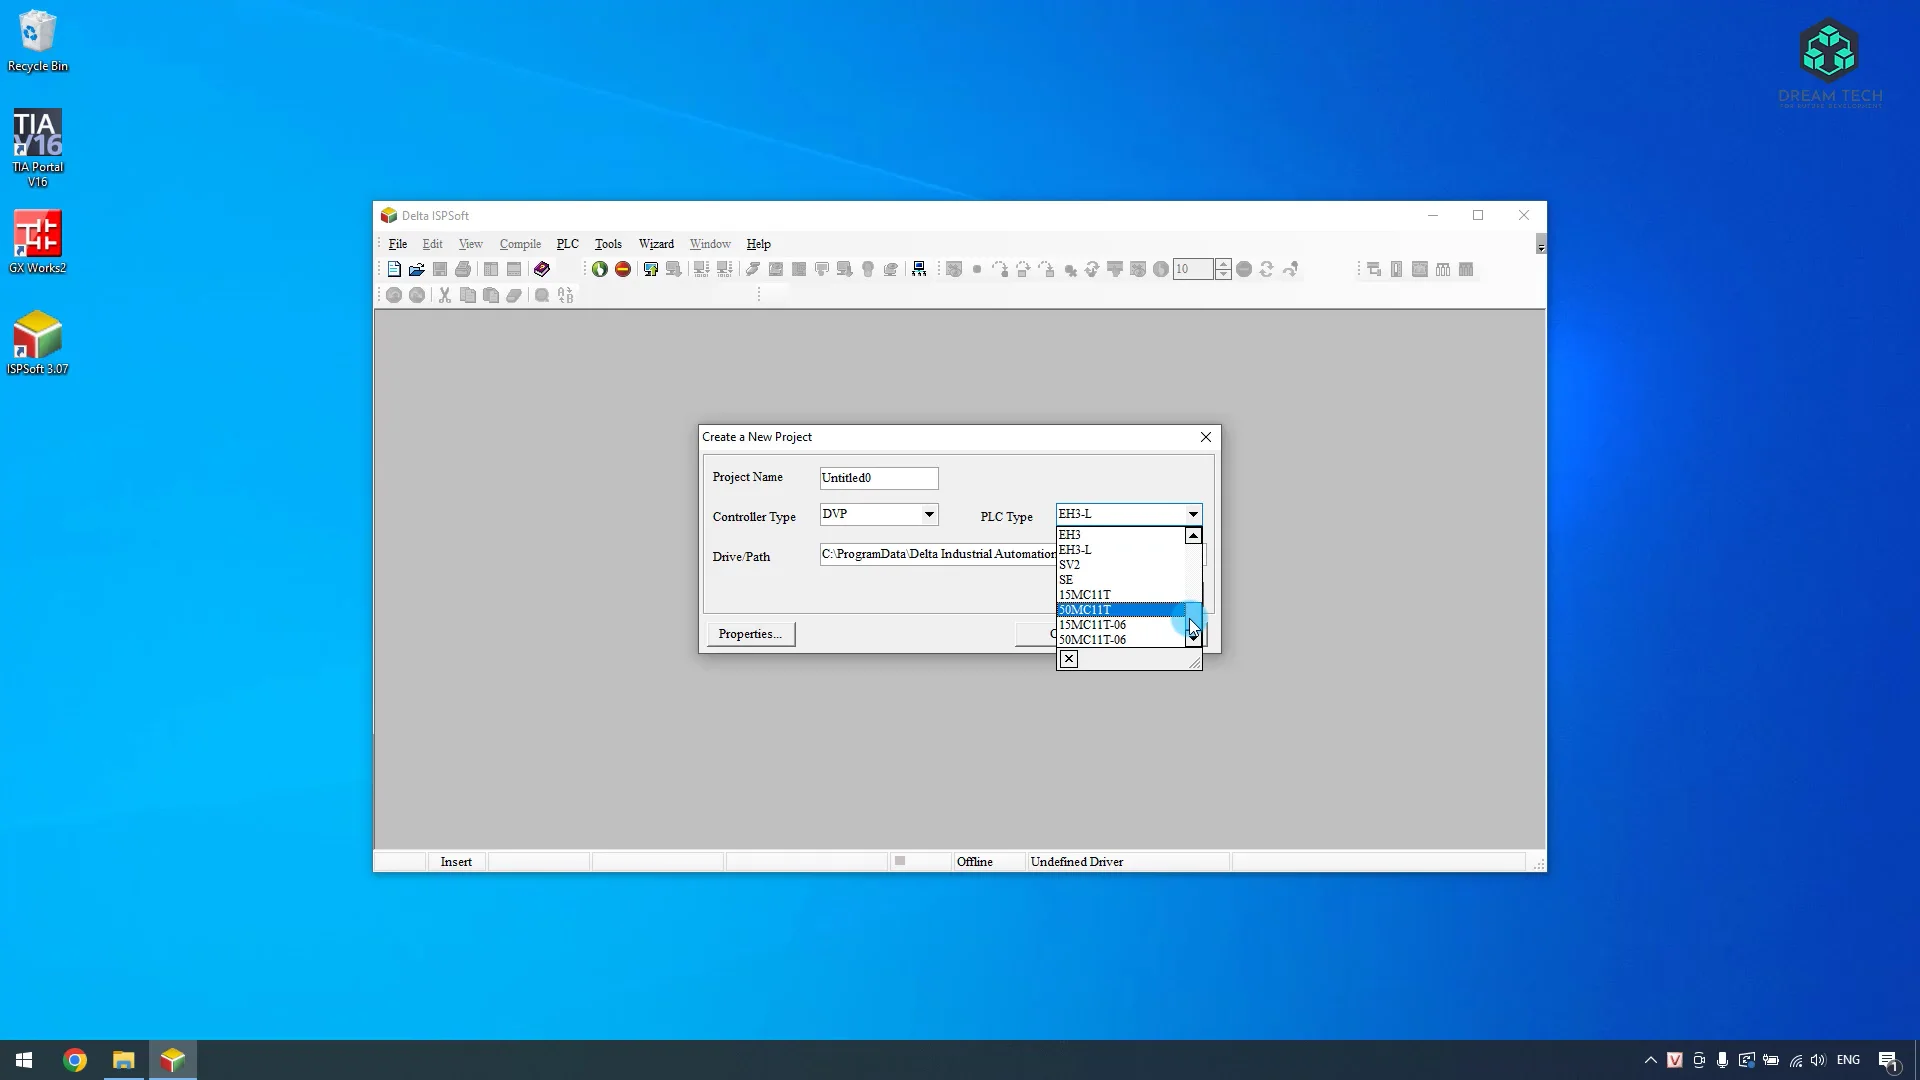Image resolution: width=1920 pixels, height=1080 pixels.
Task: Click the green Run toolbar icon
Action: click(600, 268)
